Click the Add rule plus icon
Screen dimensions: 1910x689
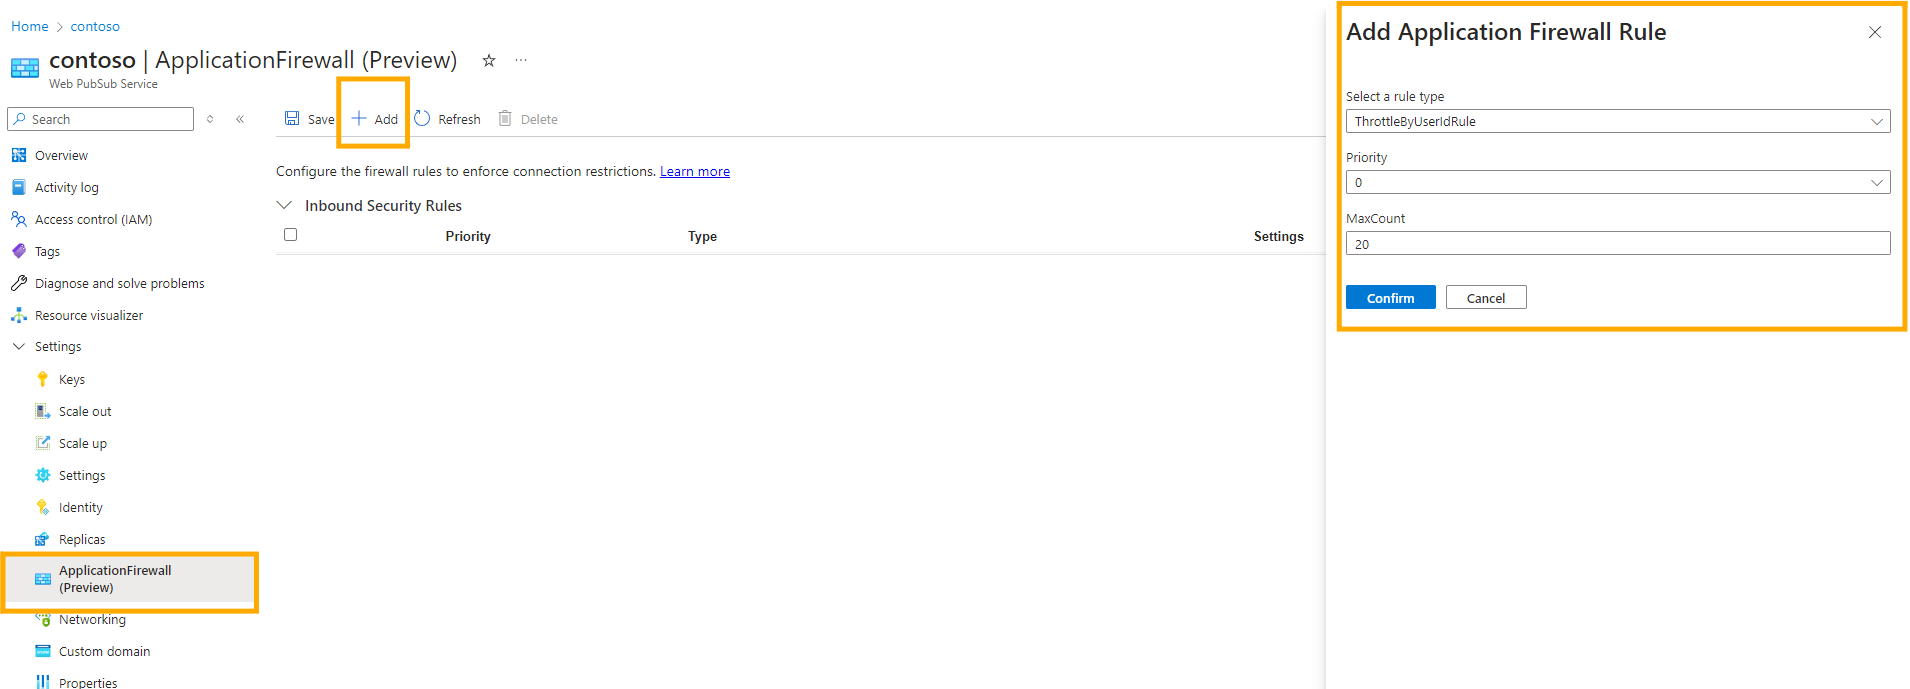(x=359, y=118)
